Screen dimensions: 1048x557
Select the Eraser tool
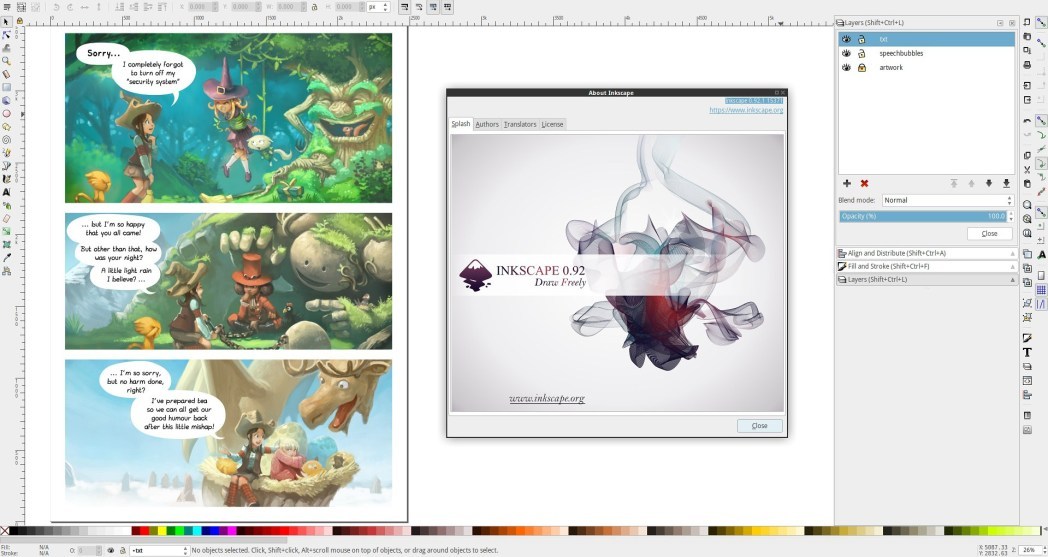tap(7, 218)
